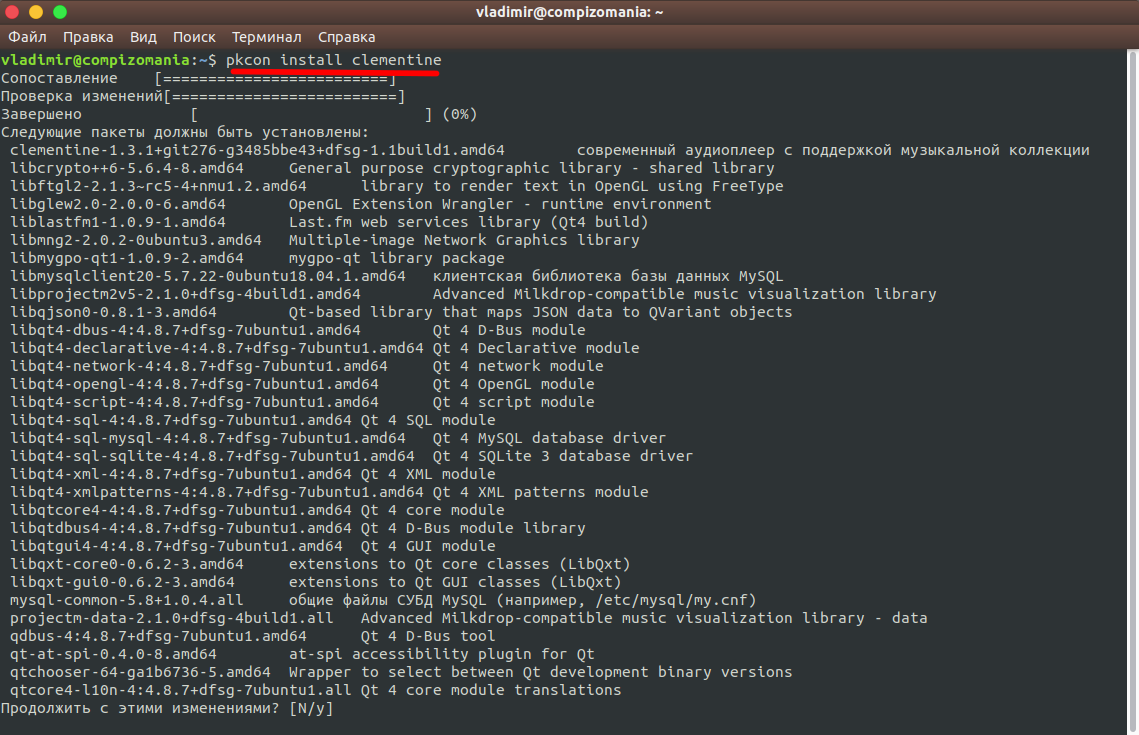The height and width of the screenshot is (735, 1139).
Task: Click the libqtgui4 package row
Action: [x=253, y=545]
